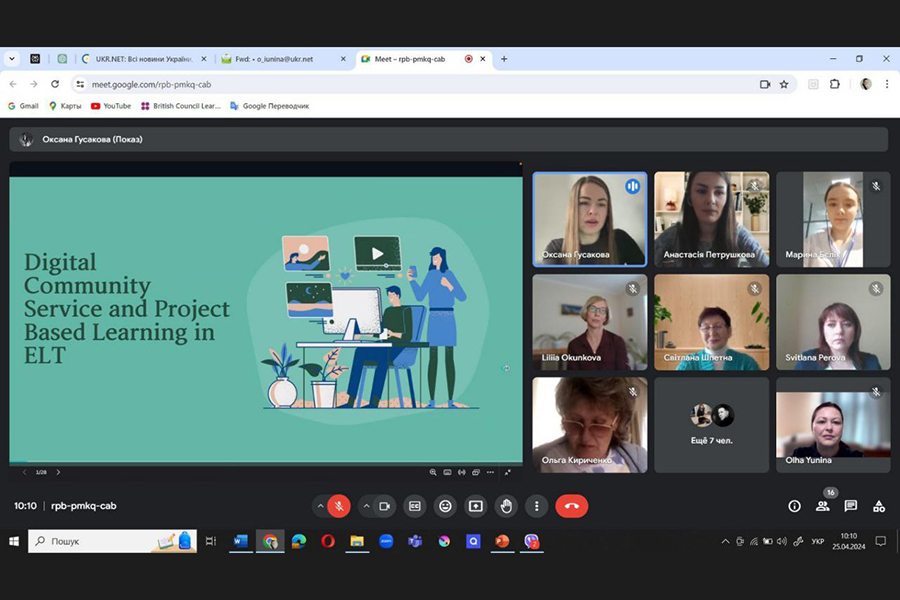This screenshot has width=900, height=600.
Task: Open a new browser tab
Action: (504, 59)
